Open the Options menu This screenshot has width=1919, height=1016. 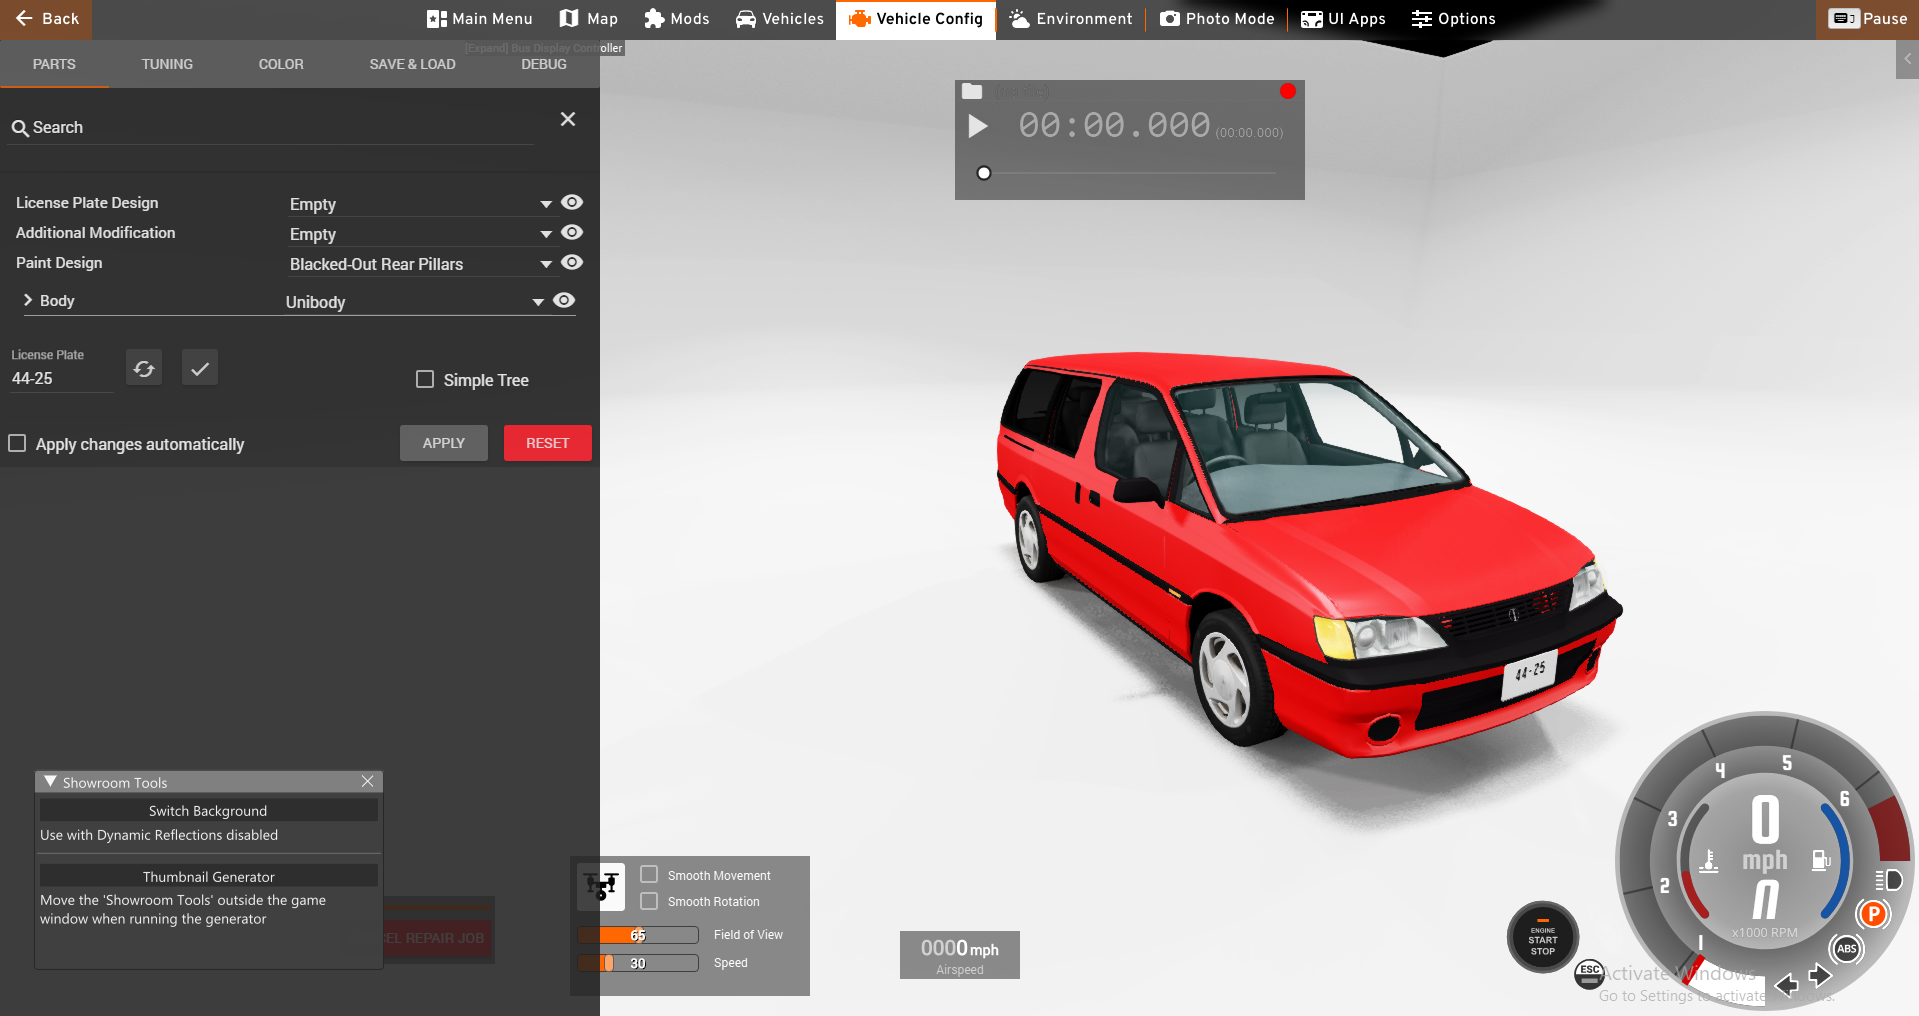1454,19
